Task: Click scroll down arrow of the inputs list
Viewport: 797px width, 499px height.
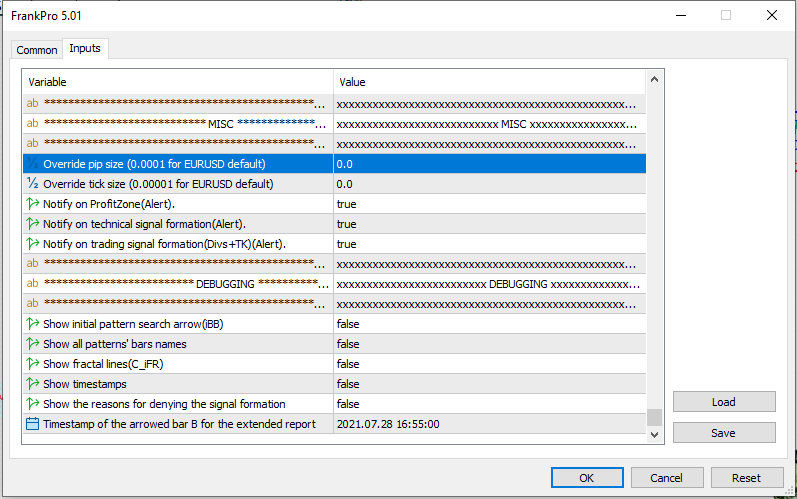Action: tap(654, 435)
